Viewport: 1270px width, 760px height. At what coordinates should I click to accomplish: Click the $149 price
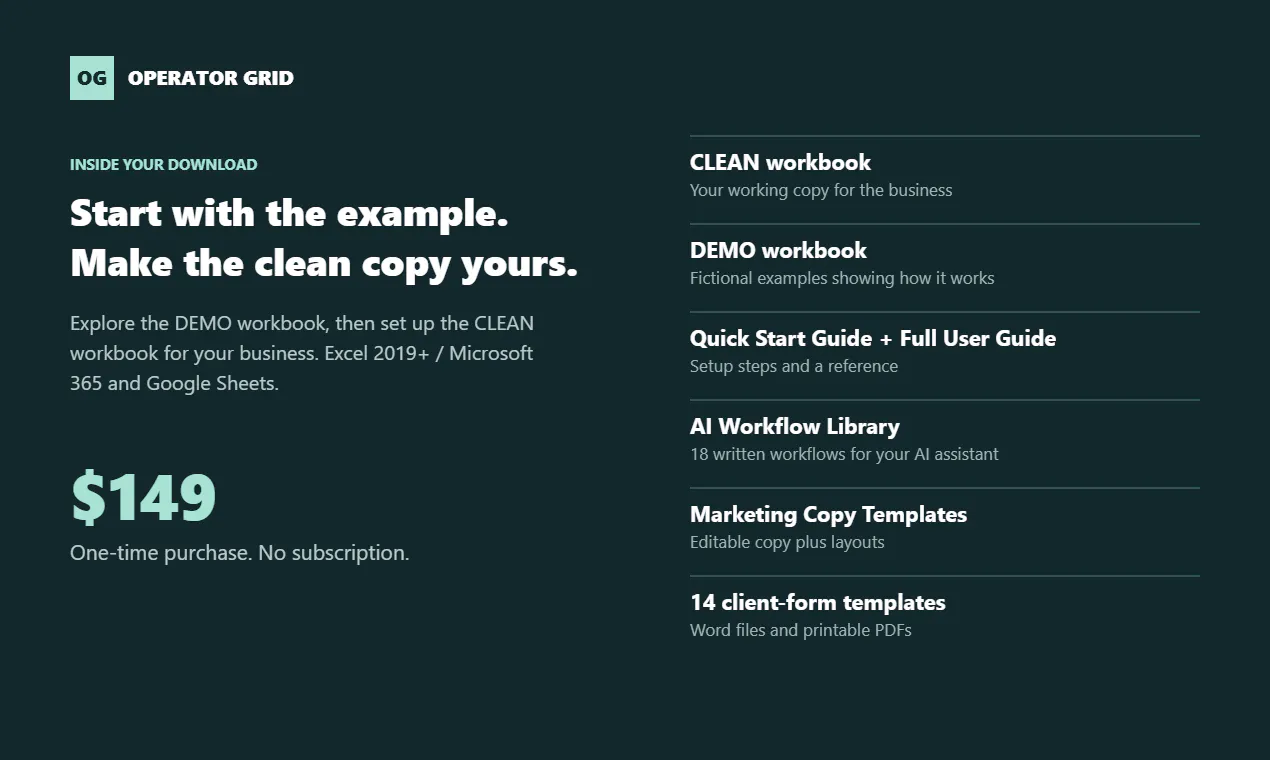pos(143,497)
